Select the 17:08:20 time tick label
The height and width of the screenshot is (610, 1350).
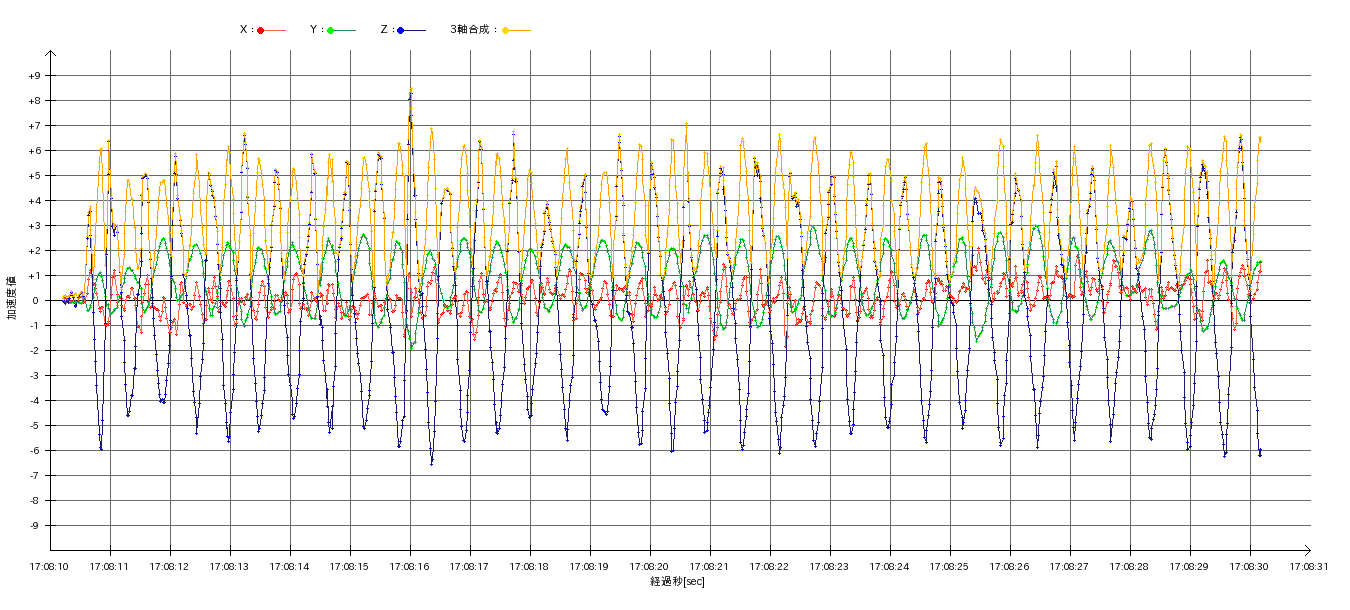point(649,566)
